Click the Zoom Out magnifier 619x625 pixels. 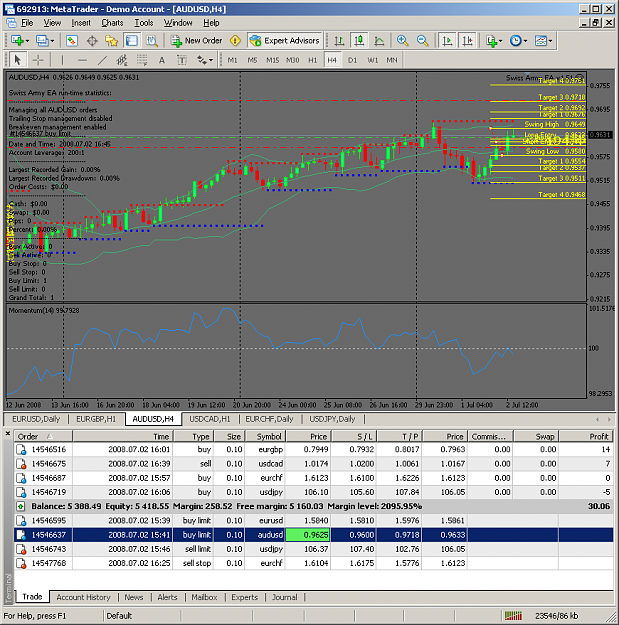422,41
